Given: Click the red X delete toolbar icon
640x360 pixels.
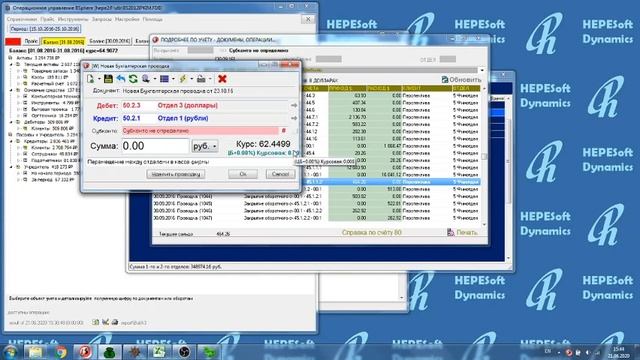Looking at the screenshot, I should 222,79.
